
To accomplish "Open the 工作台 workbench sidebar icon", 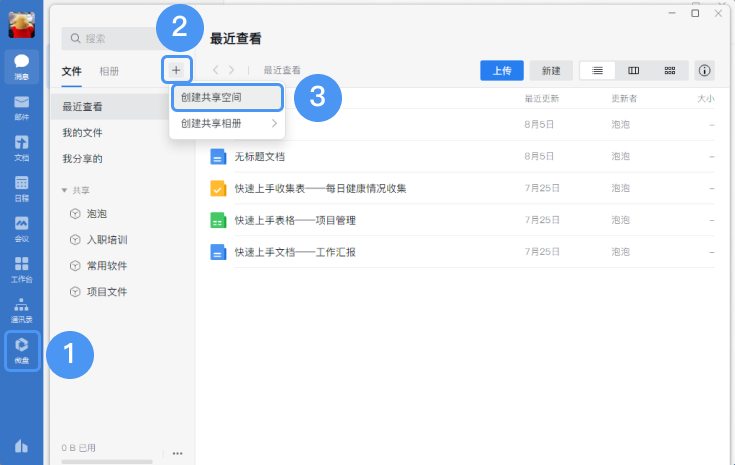I will click(x=21, y=269).
